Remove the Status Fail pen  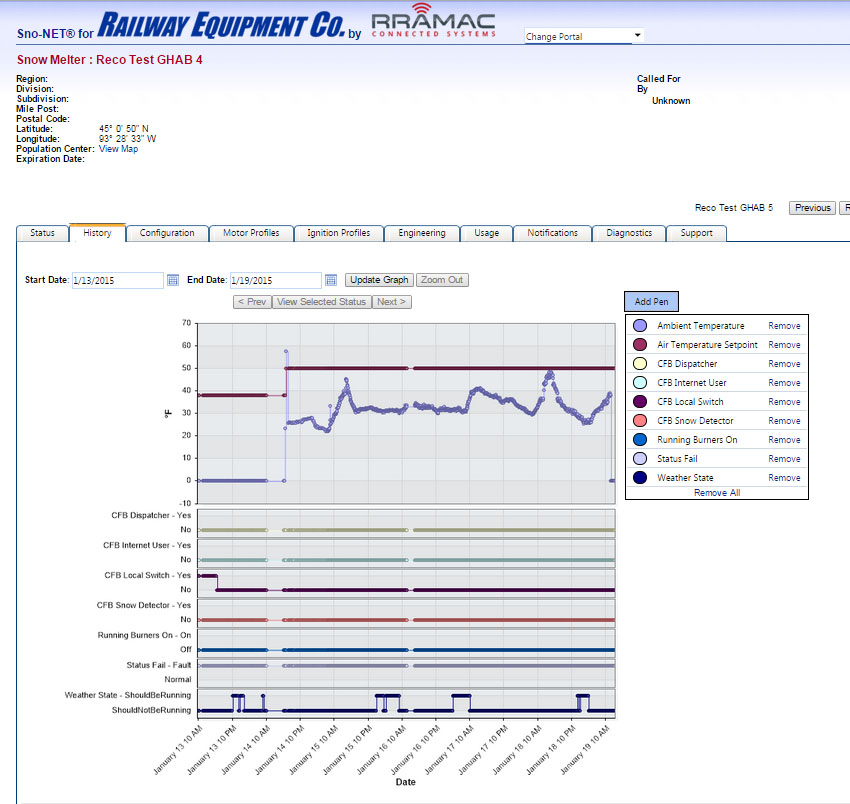(784, 459)
